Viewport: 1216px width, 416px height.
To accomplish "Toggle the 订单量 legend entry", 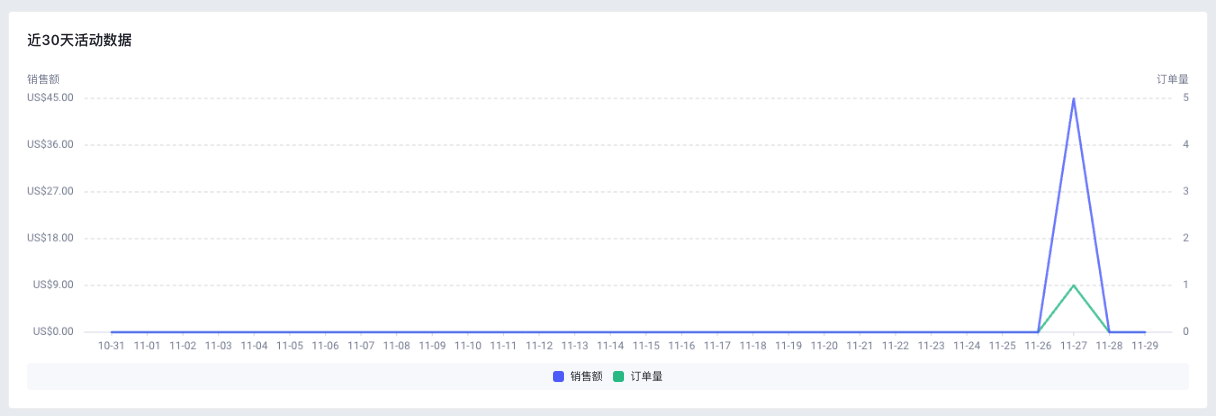I will [638, 376].
